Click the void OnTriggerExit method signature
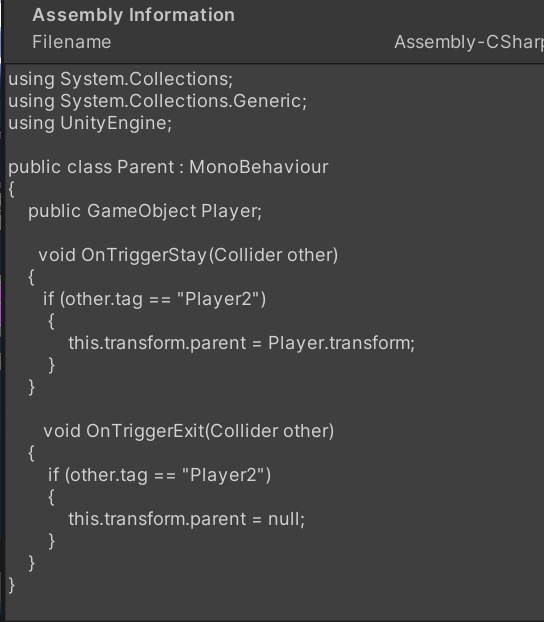The height and width of the screenshot is (622, 544). (188, 431)
